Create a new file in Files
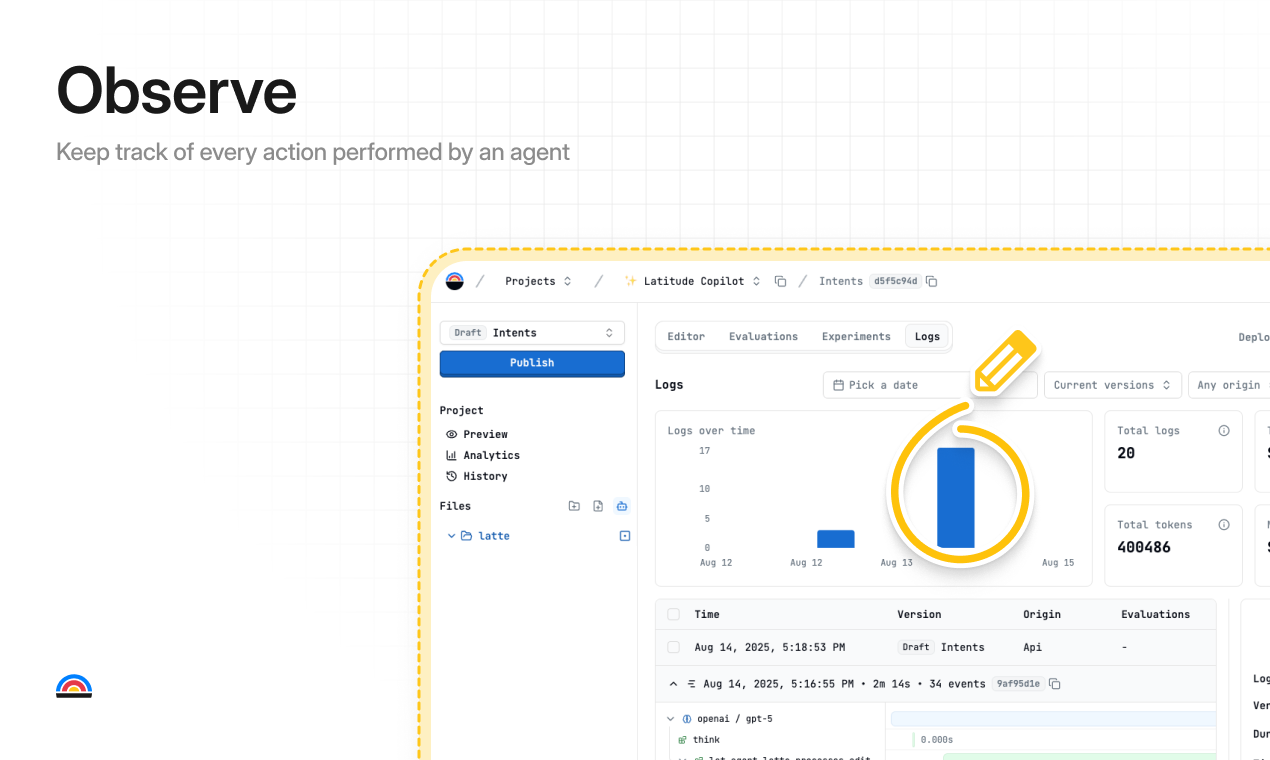 (x=598, y=506)
